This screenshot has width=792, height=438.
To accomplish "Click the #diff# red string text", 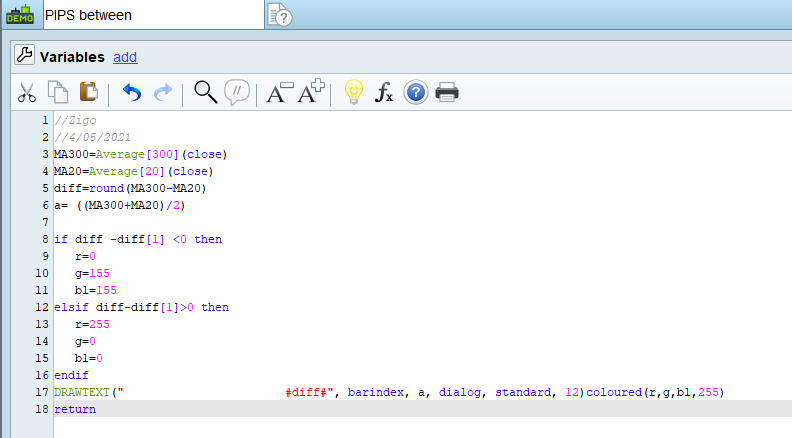I will tap(306, 392).
